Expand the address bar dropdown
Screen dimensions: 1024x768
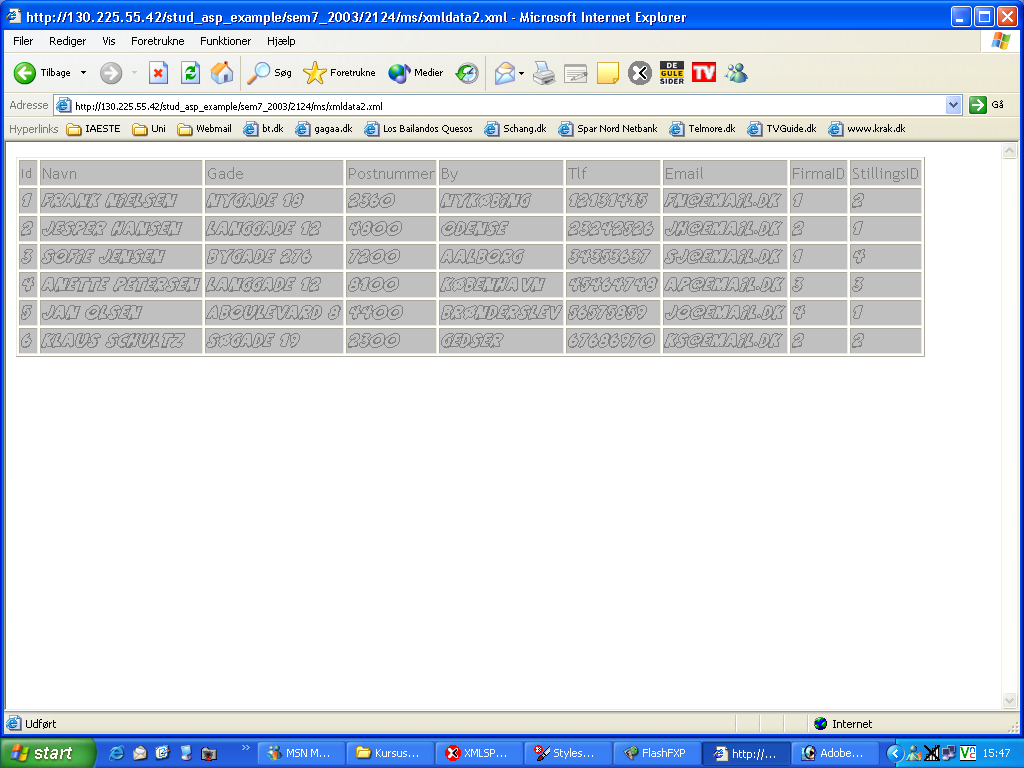[x=953, y=105]
